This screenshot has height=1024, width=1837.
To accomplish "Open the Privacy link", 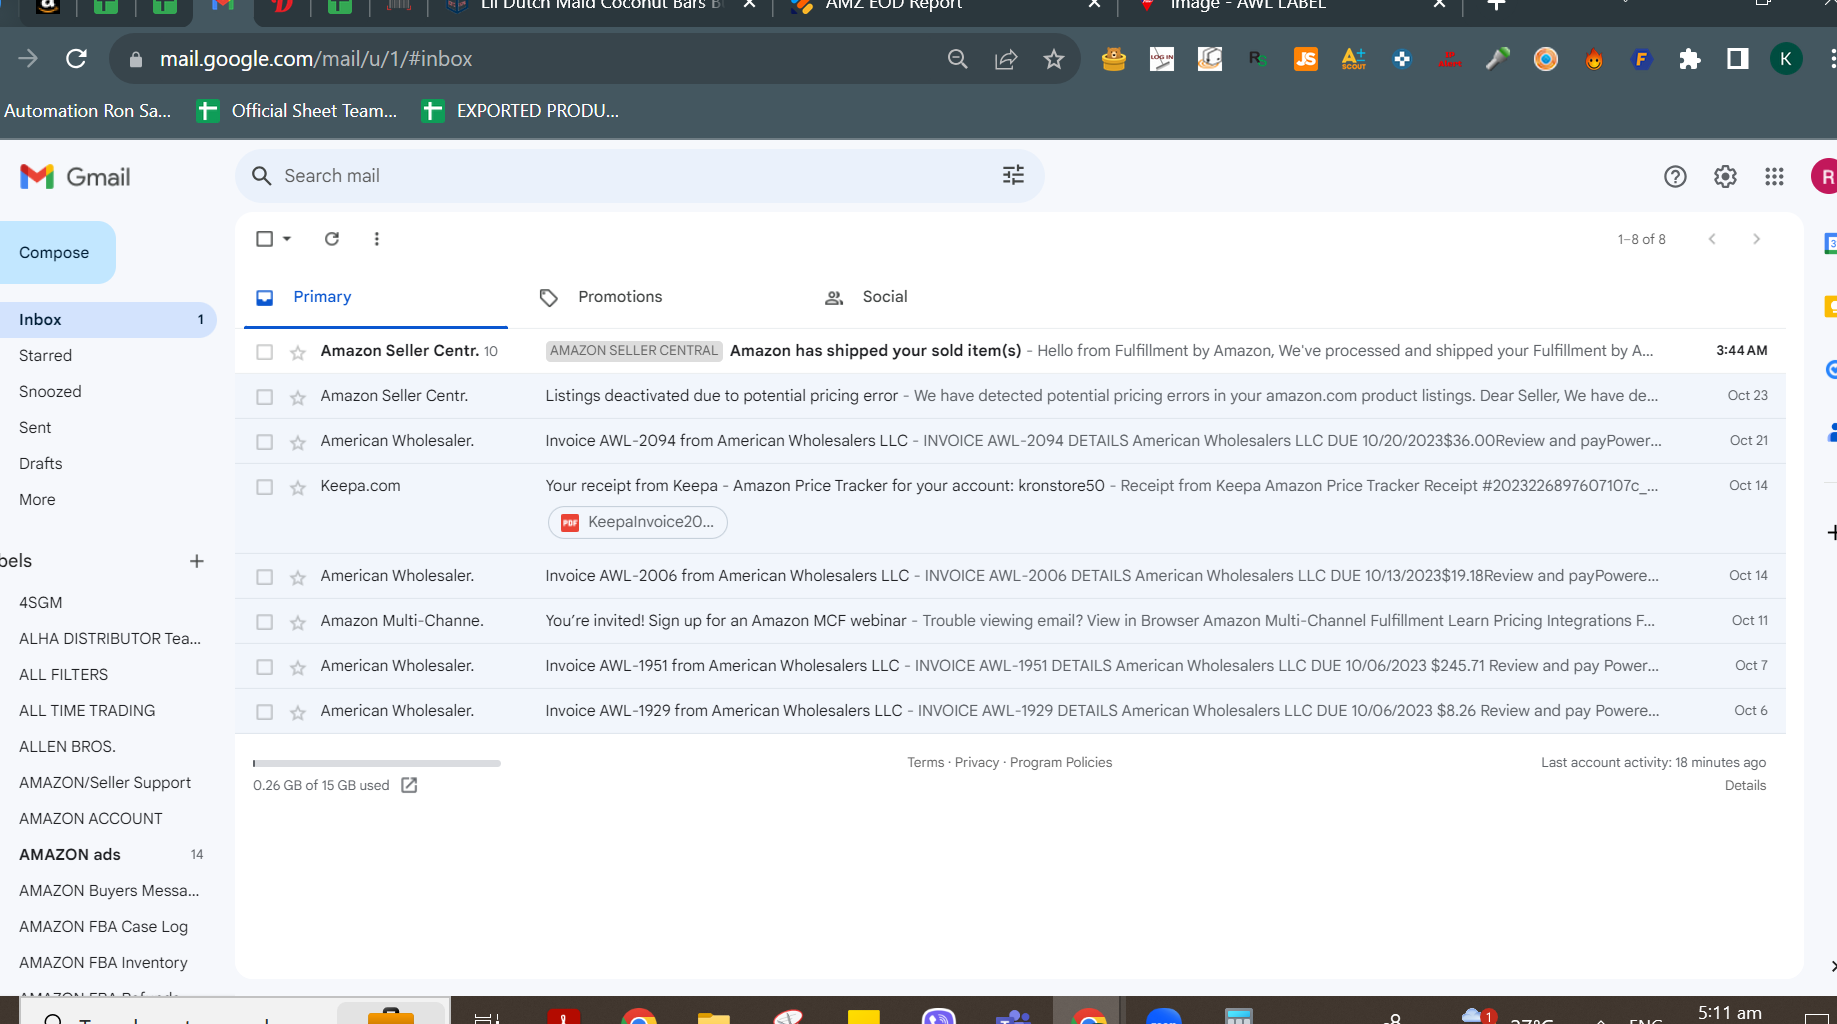I will [x=977, y=762].
